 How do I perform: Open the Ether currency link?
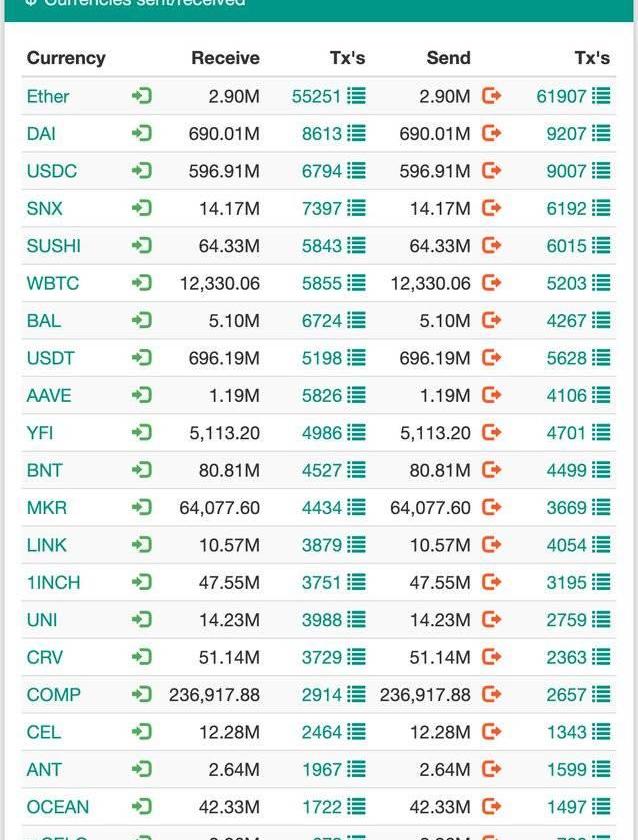(48, 96)
